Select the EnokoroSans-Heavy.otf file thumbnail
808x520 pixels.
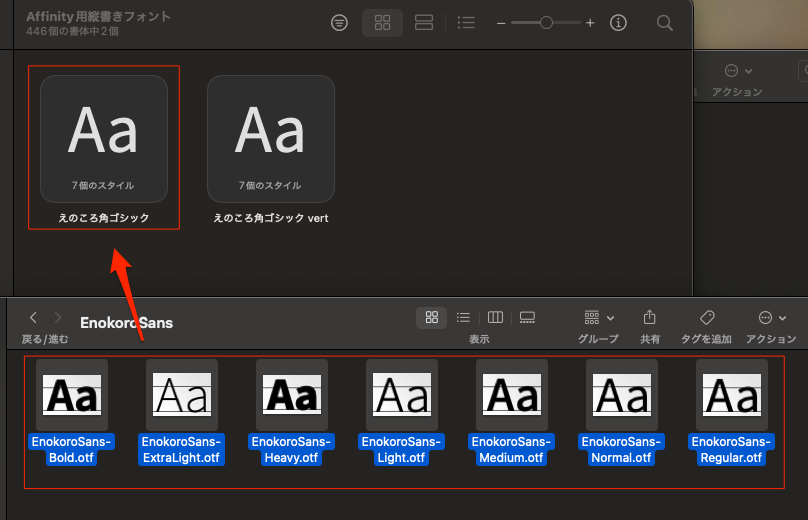(292, 395)
